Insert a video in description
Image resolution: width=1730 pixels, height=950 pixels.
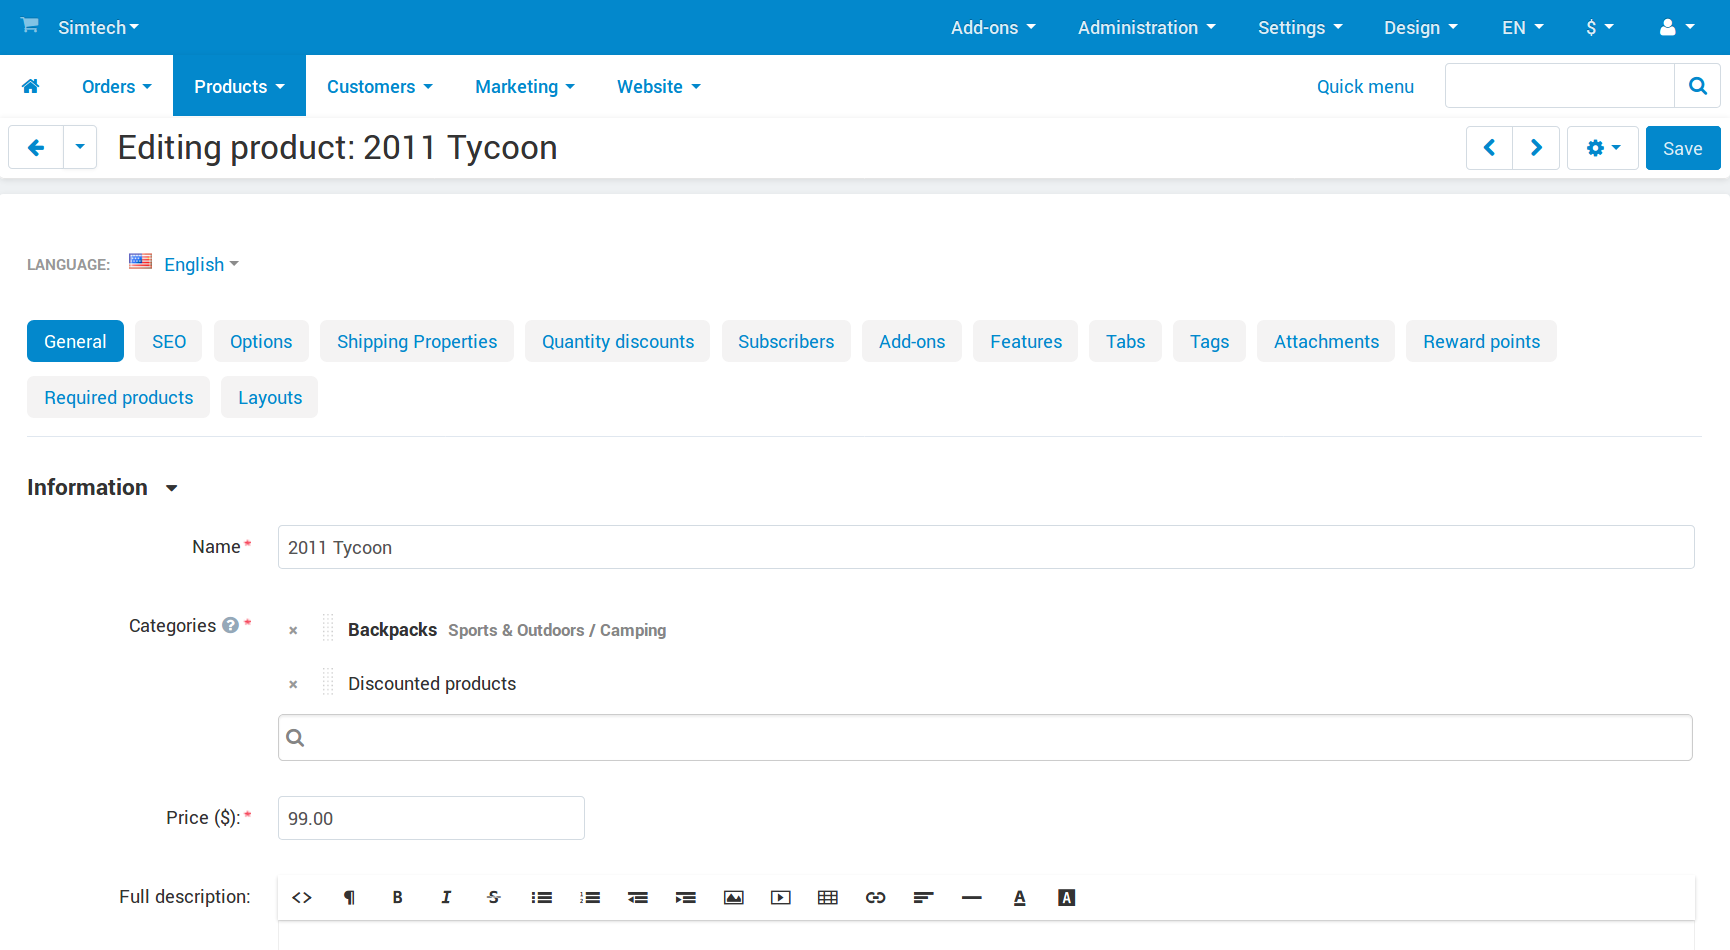pyautogui.click(x=781, y=898)
